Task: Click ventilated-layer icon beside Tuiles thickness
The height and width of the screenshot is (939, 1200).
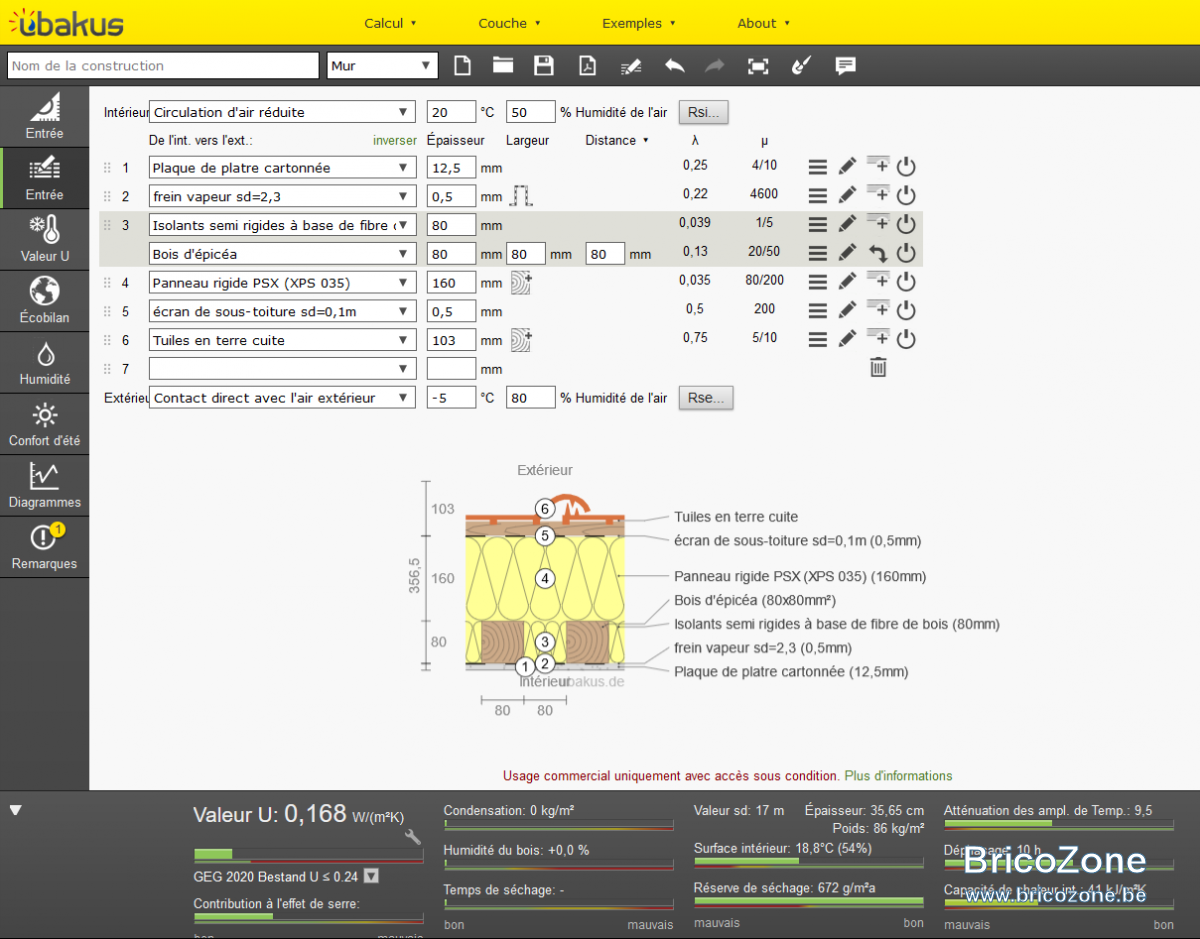Action: [x=521, y=340]
